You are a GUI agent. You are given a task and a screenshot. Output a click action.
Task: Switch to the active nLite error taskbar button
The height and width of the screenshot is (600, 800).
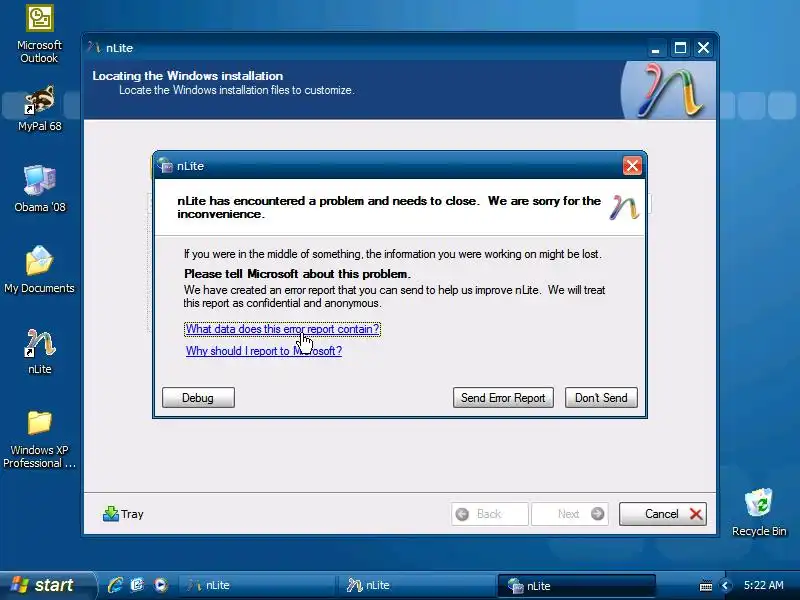[x=577, y=586]
